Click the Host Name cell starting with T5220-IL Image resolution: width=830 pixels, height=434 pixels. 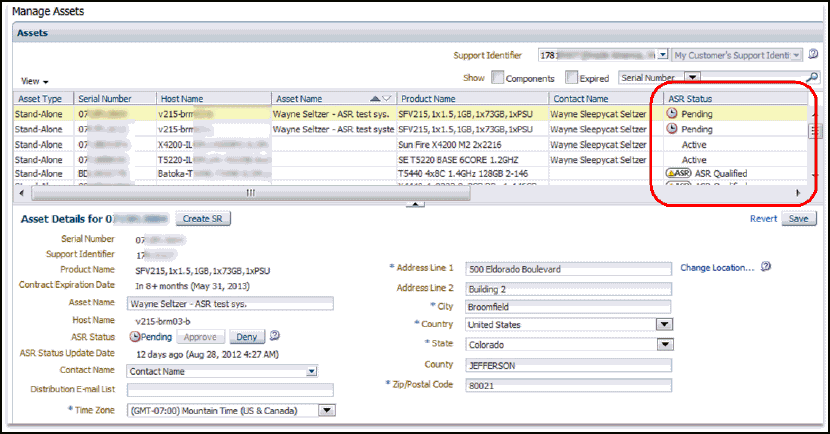coord(214,160)
